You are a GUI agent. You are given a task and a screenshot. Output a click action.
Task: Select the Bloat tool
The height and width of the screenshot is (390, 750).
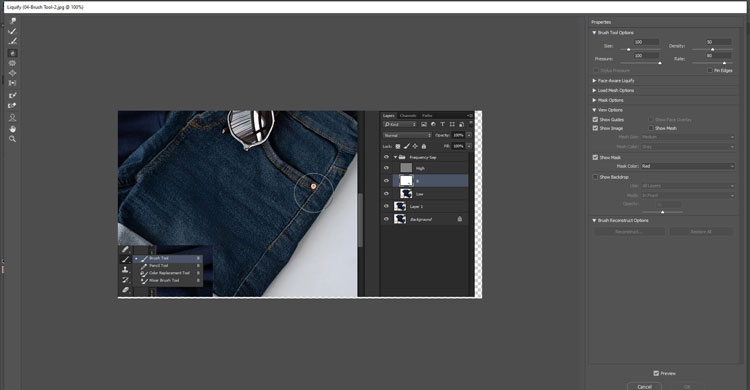coord(12,73)
